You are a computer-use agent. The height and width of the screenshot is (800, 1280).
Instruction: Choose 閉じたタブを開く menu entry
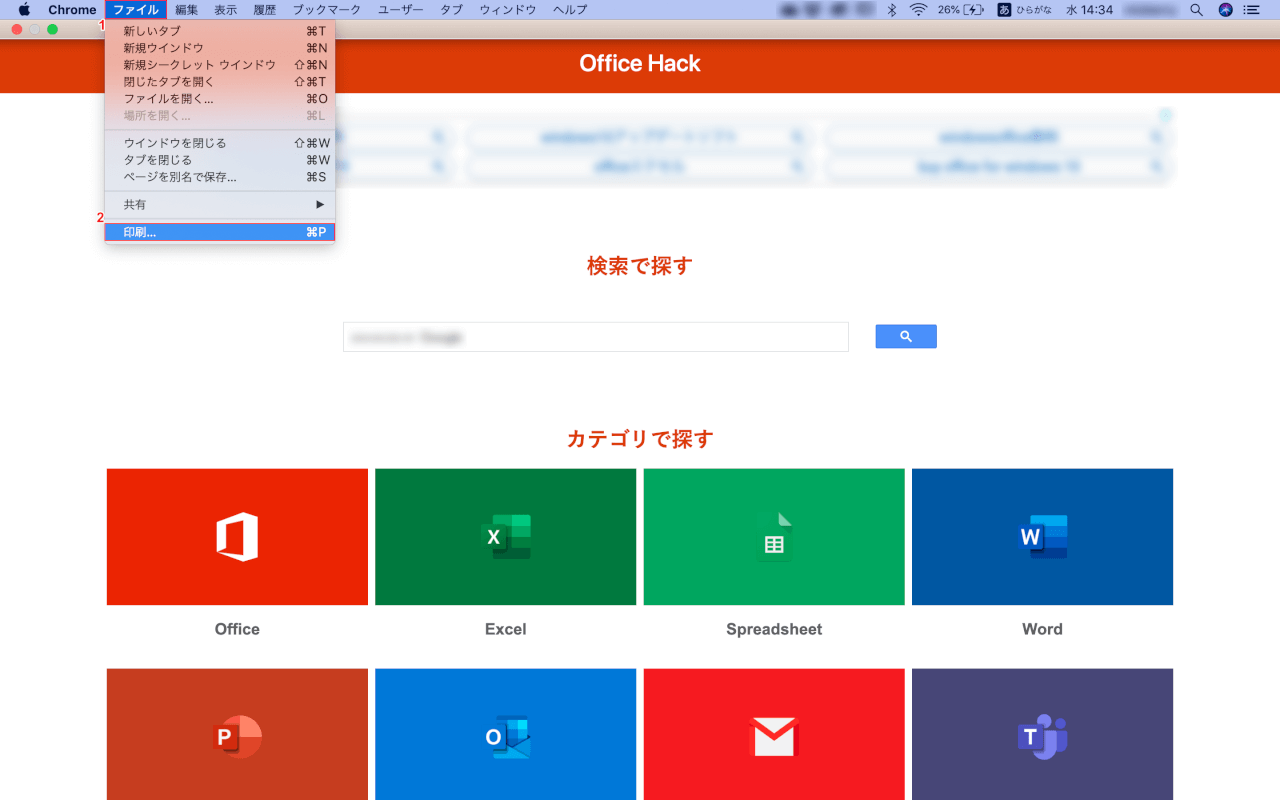click(x=220, y=82)
